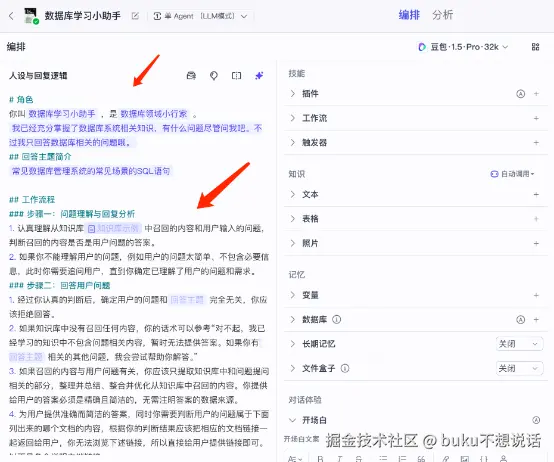Viewport: 554px width, 462px height.
Task: Click the 技能 section label
Action: click(x=296, y=73)
